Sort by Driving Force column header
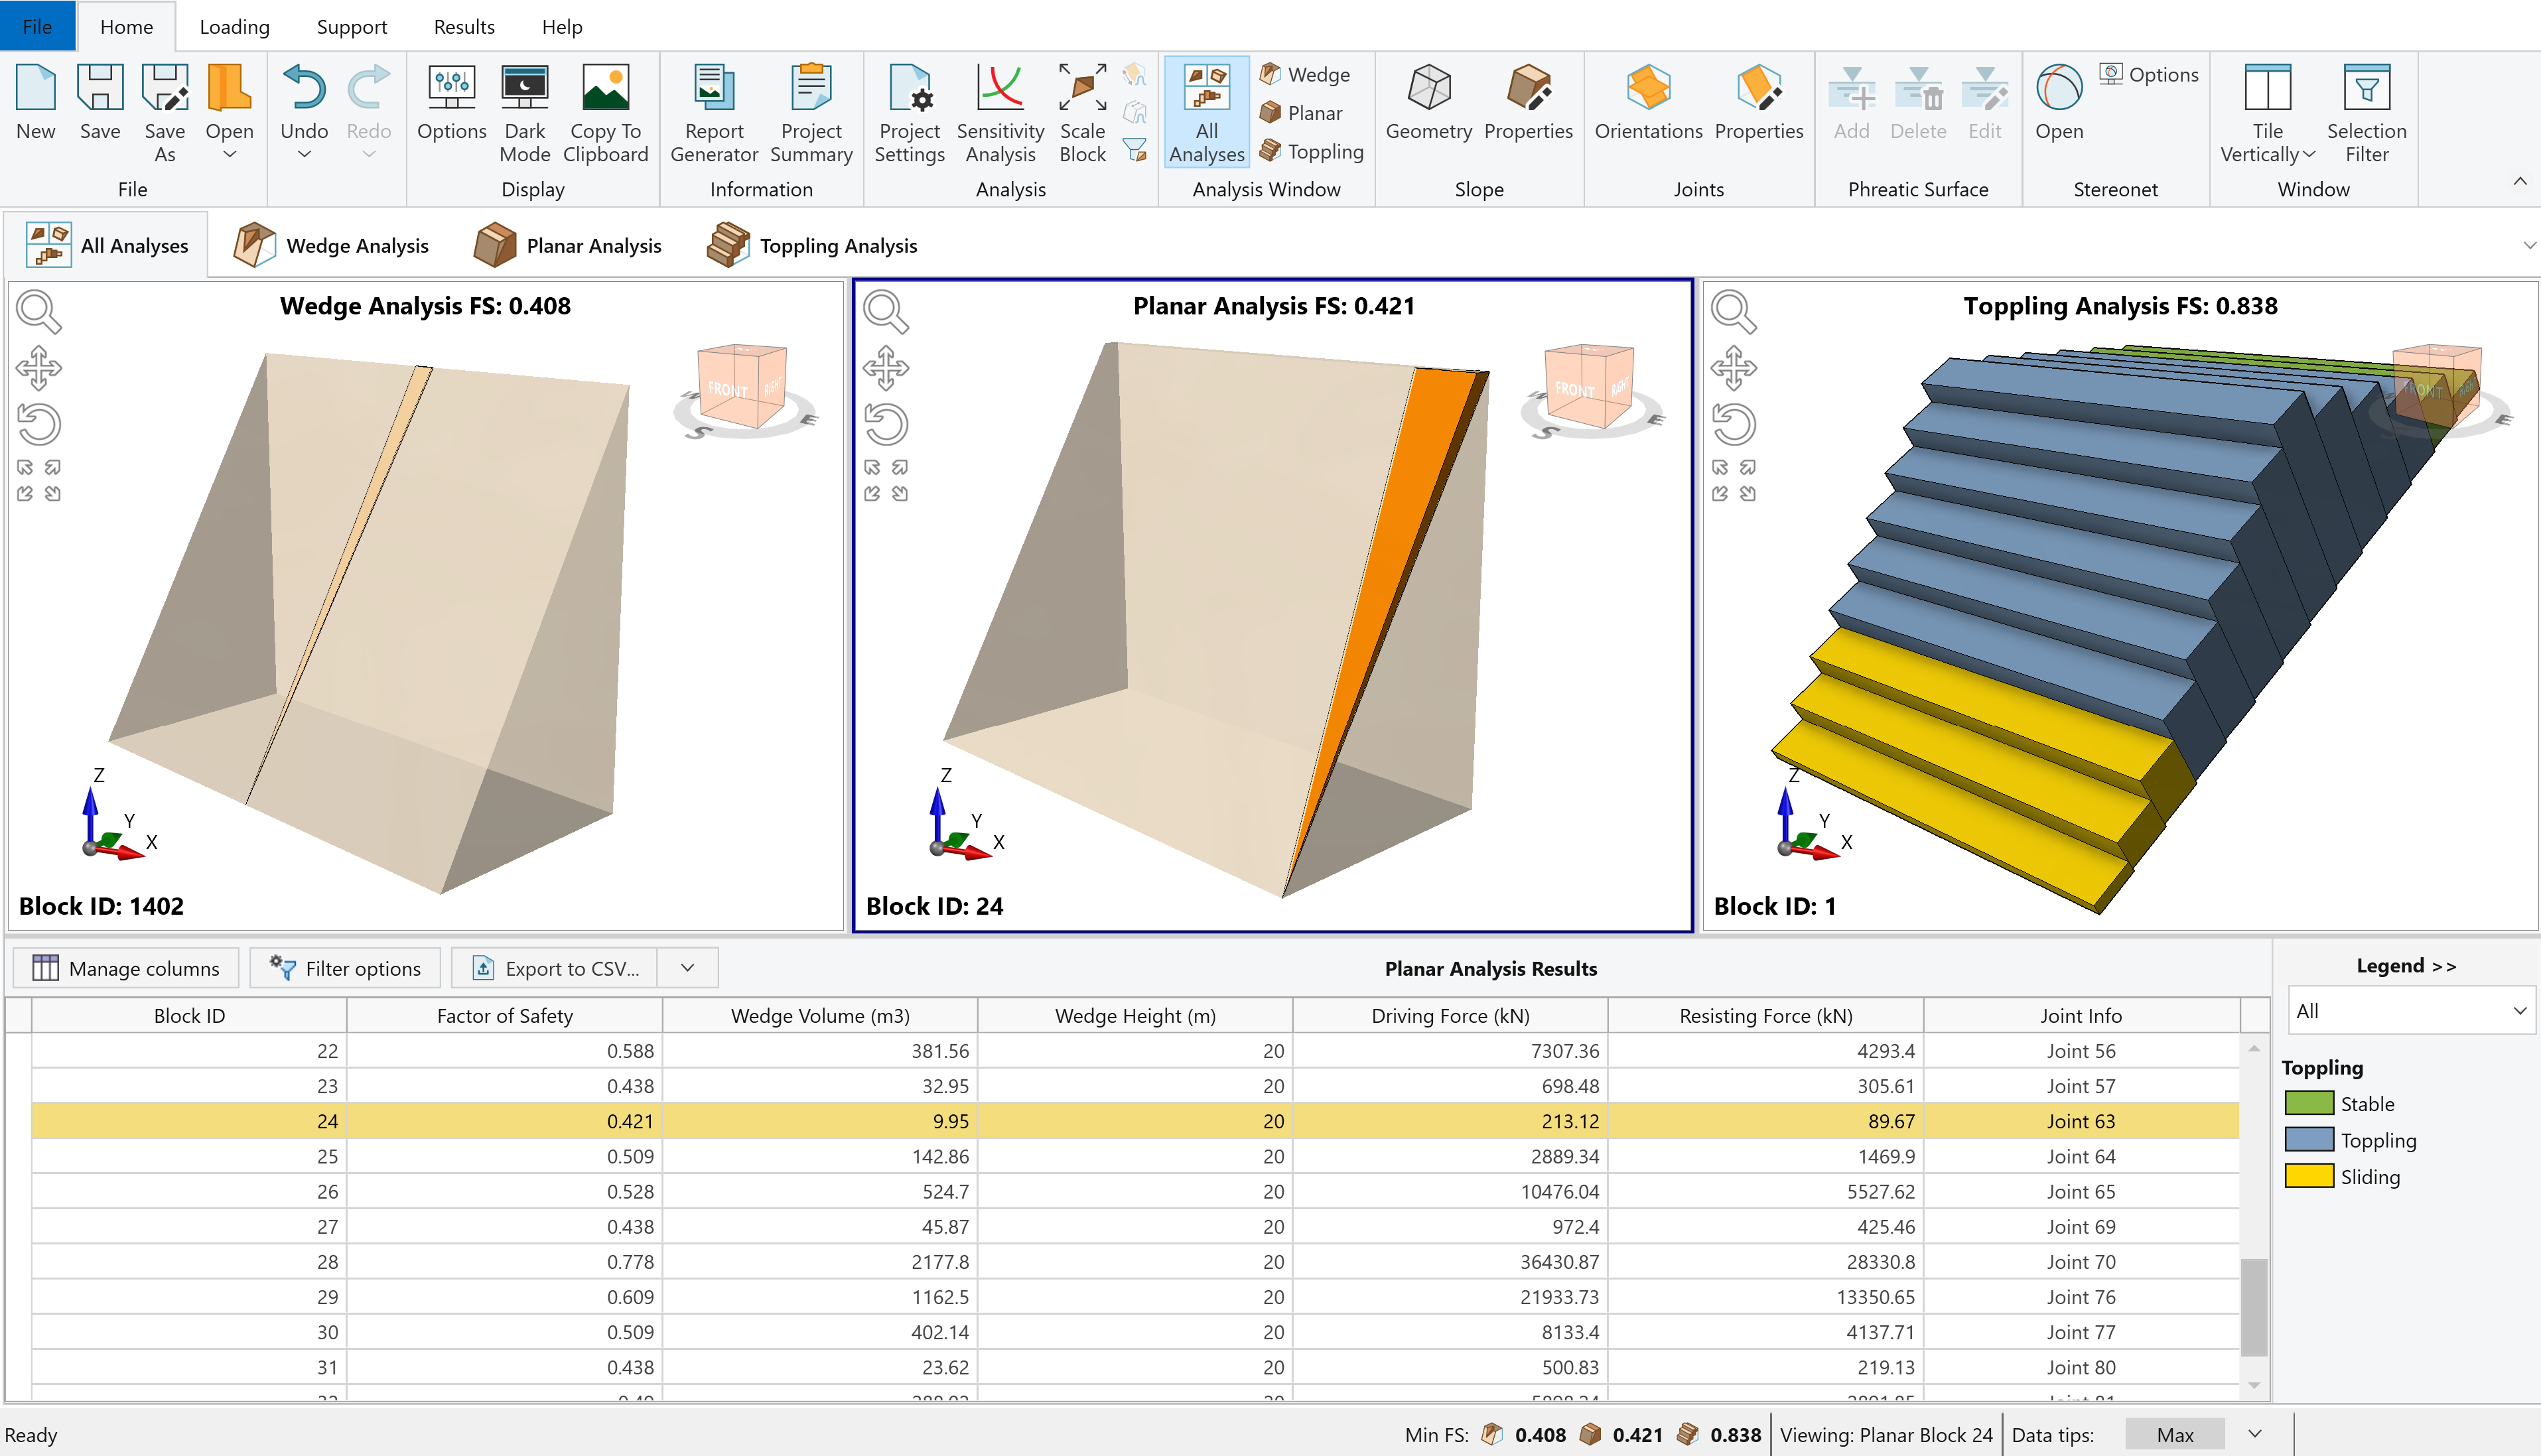Screen dimensions: 2541x1456 [1450, 1015]
